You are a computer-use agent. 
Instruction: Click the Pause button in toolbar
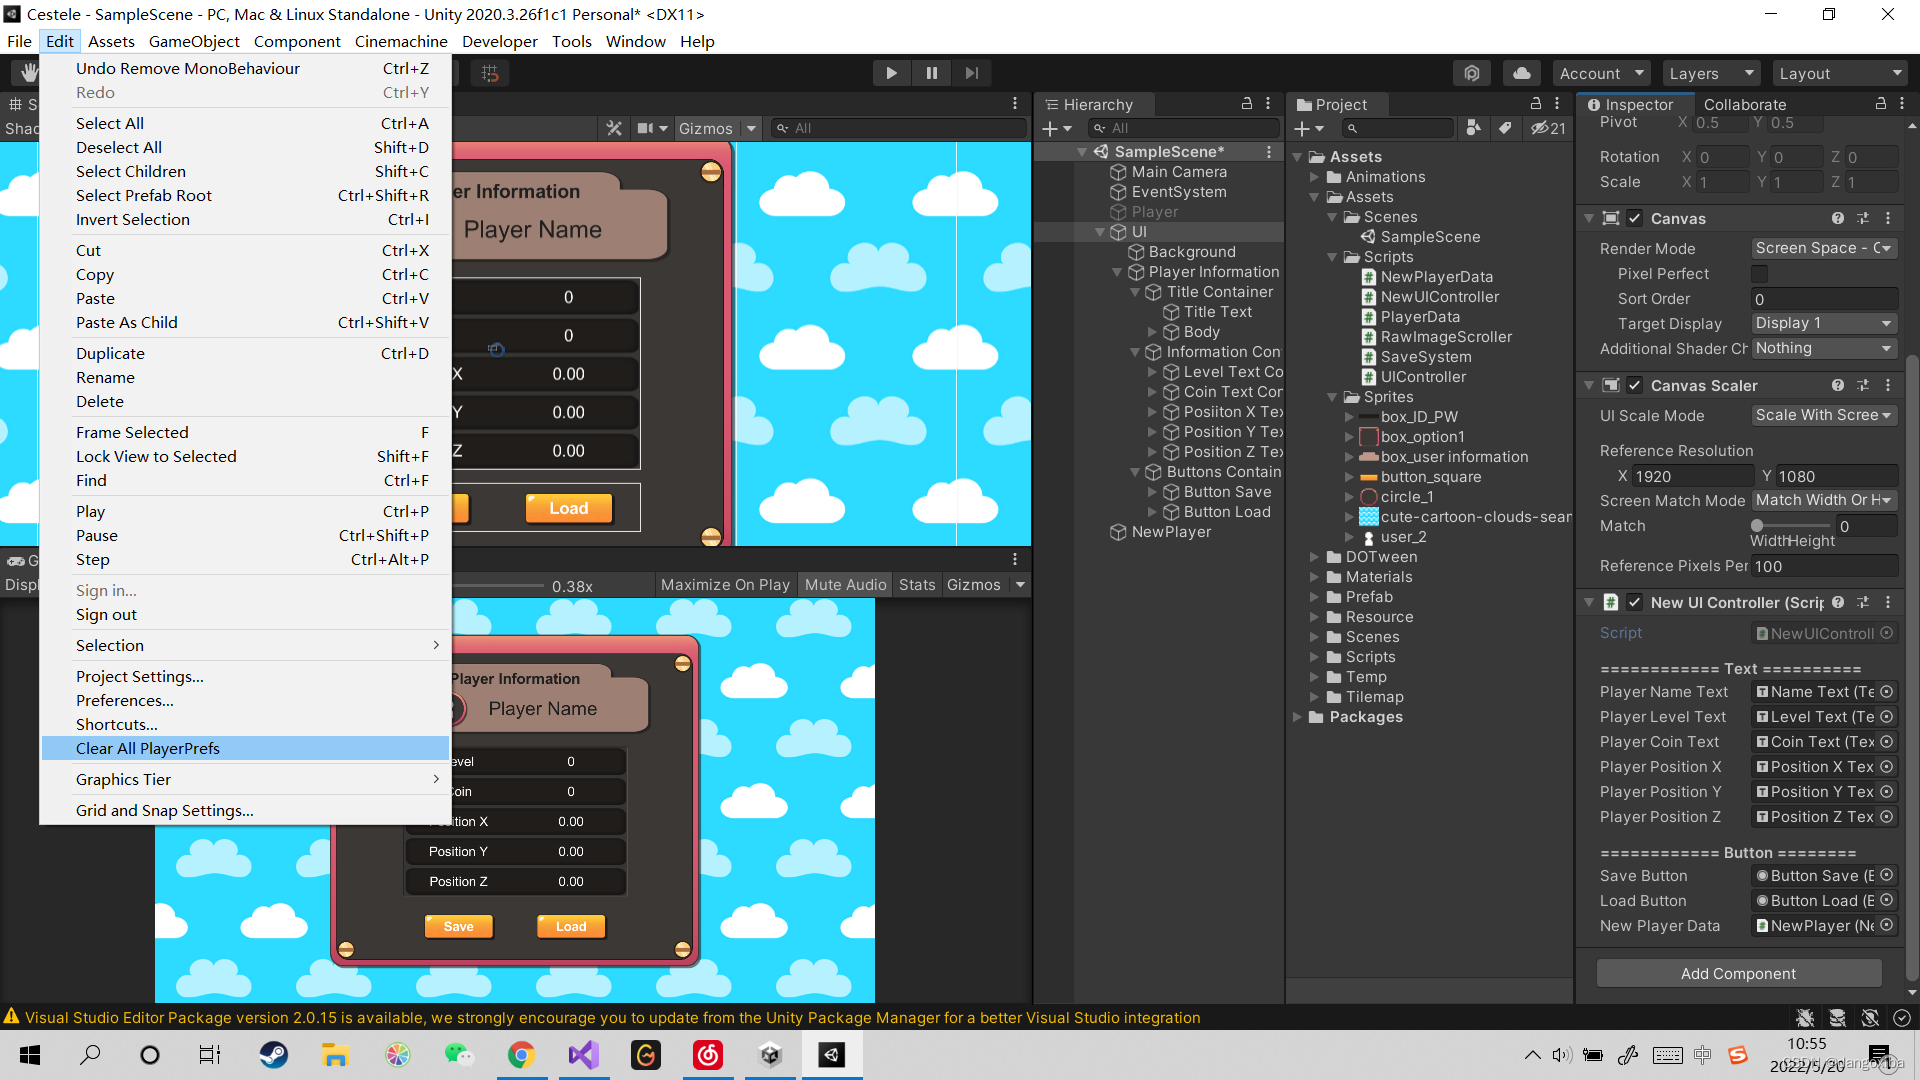point(931,73)
